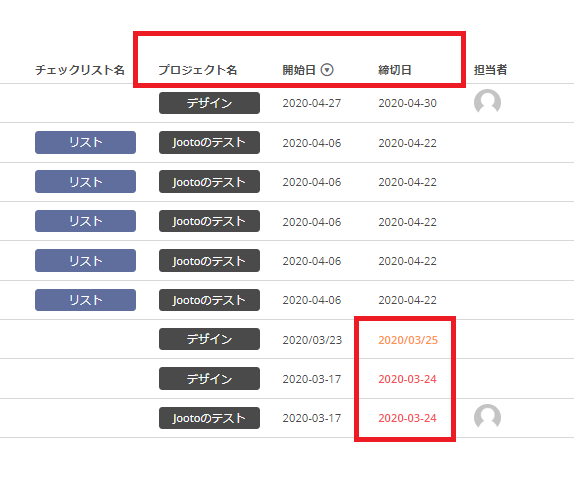Click the assignee avatar in the first row
Image resolution: width=574 pixels, height=502 pixels.
point(487,102)
